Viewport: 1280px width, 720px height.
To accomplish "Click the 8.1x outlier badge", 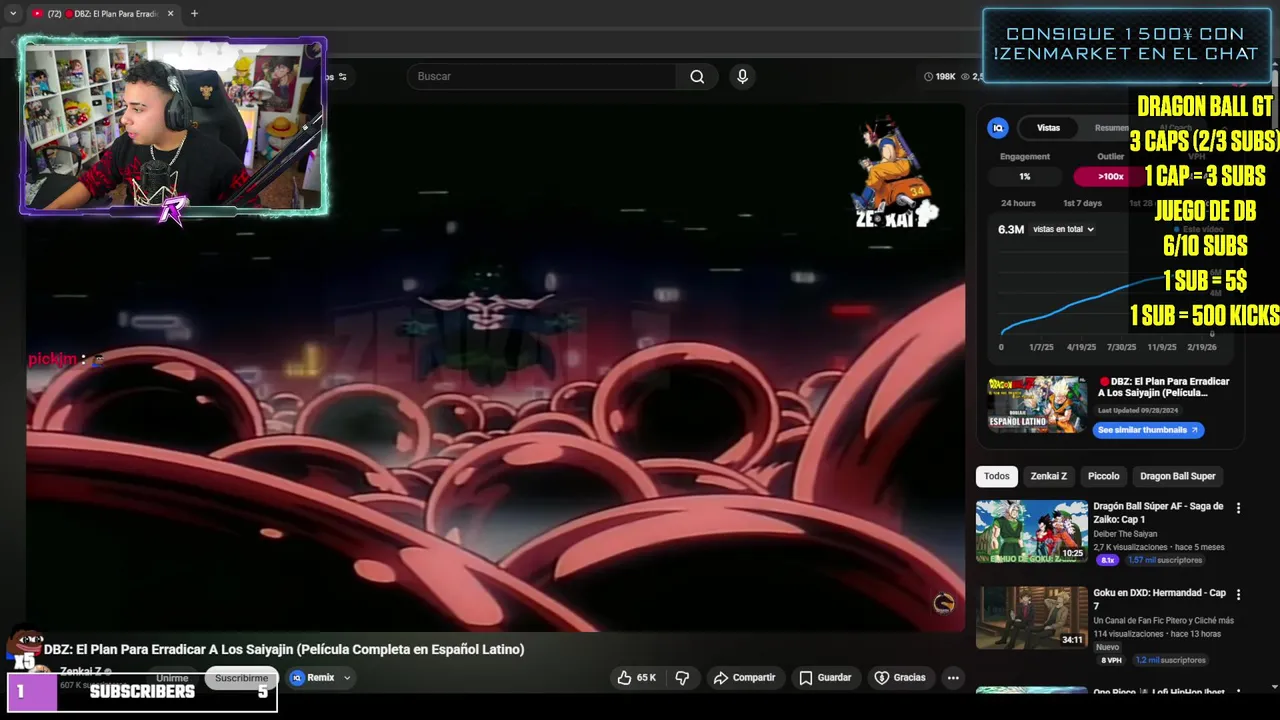I will click(x=1107, y=560).
